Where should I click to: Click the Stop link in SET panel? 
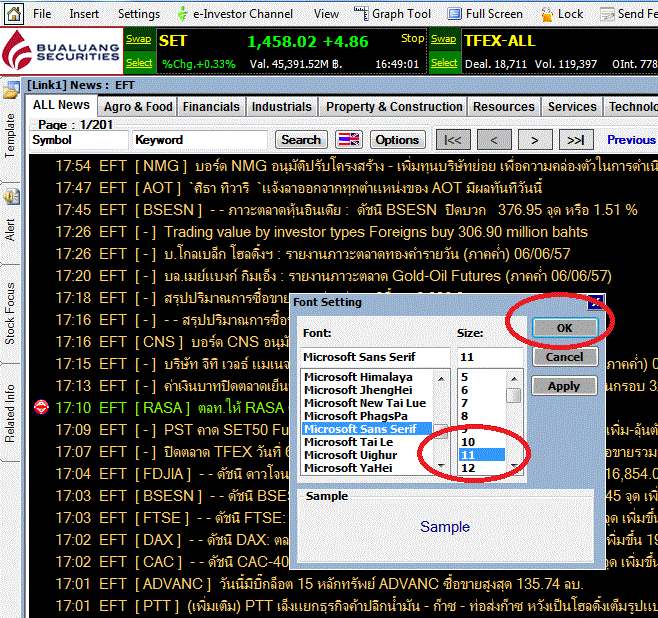coord(413,38)
